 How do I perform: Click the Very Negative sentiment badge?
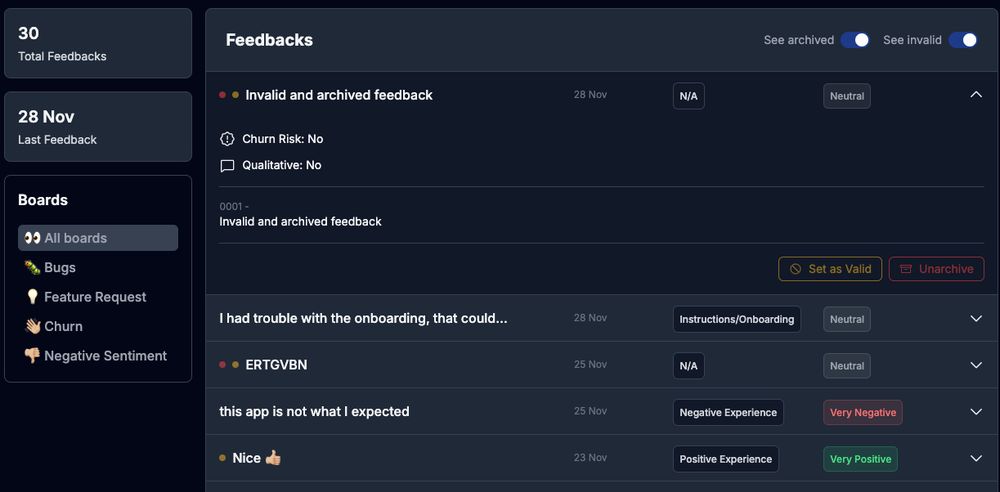[863, 412]
